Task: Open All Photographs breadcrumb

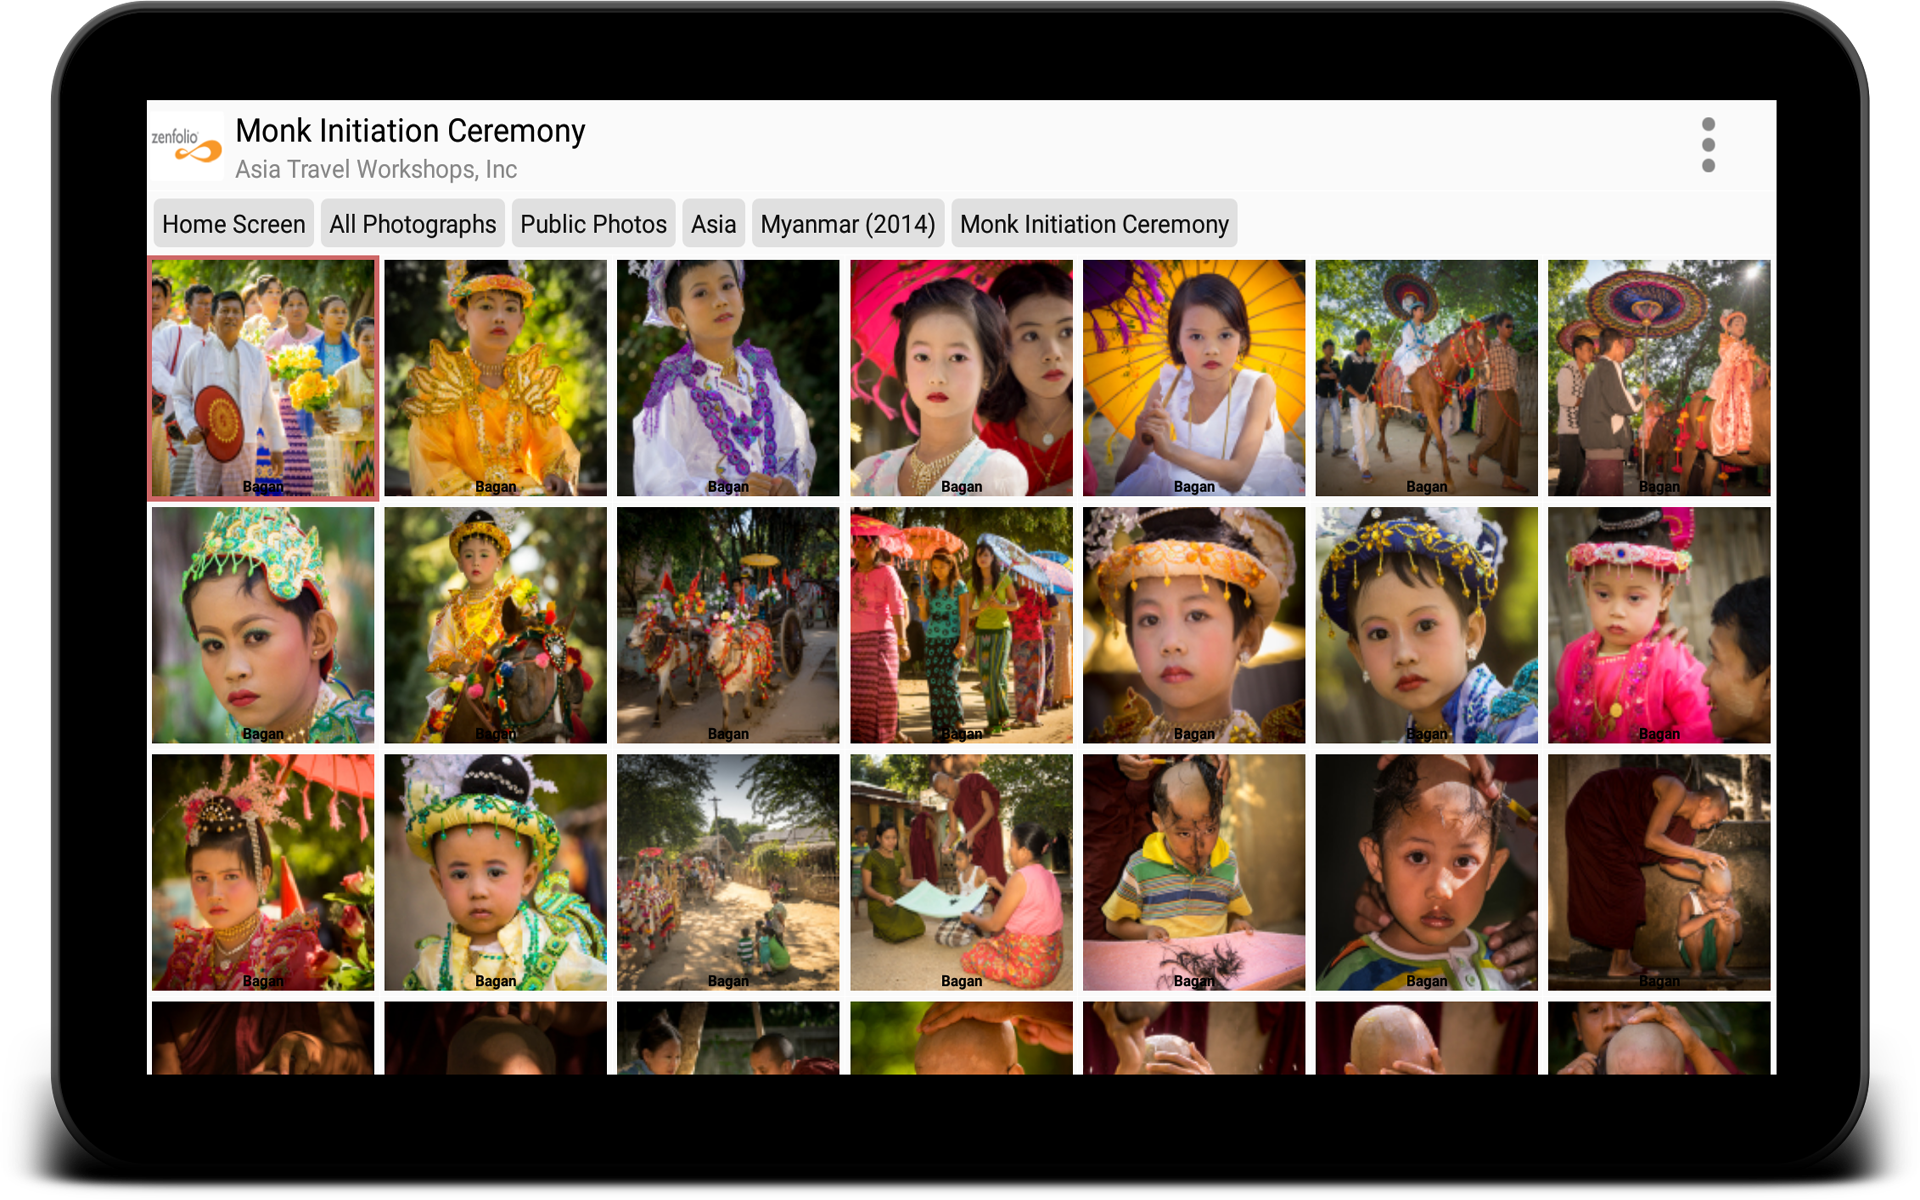Action: point(412,224)
